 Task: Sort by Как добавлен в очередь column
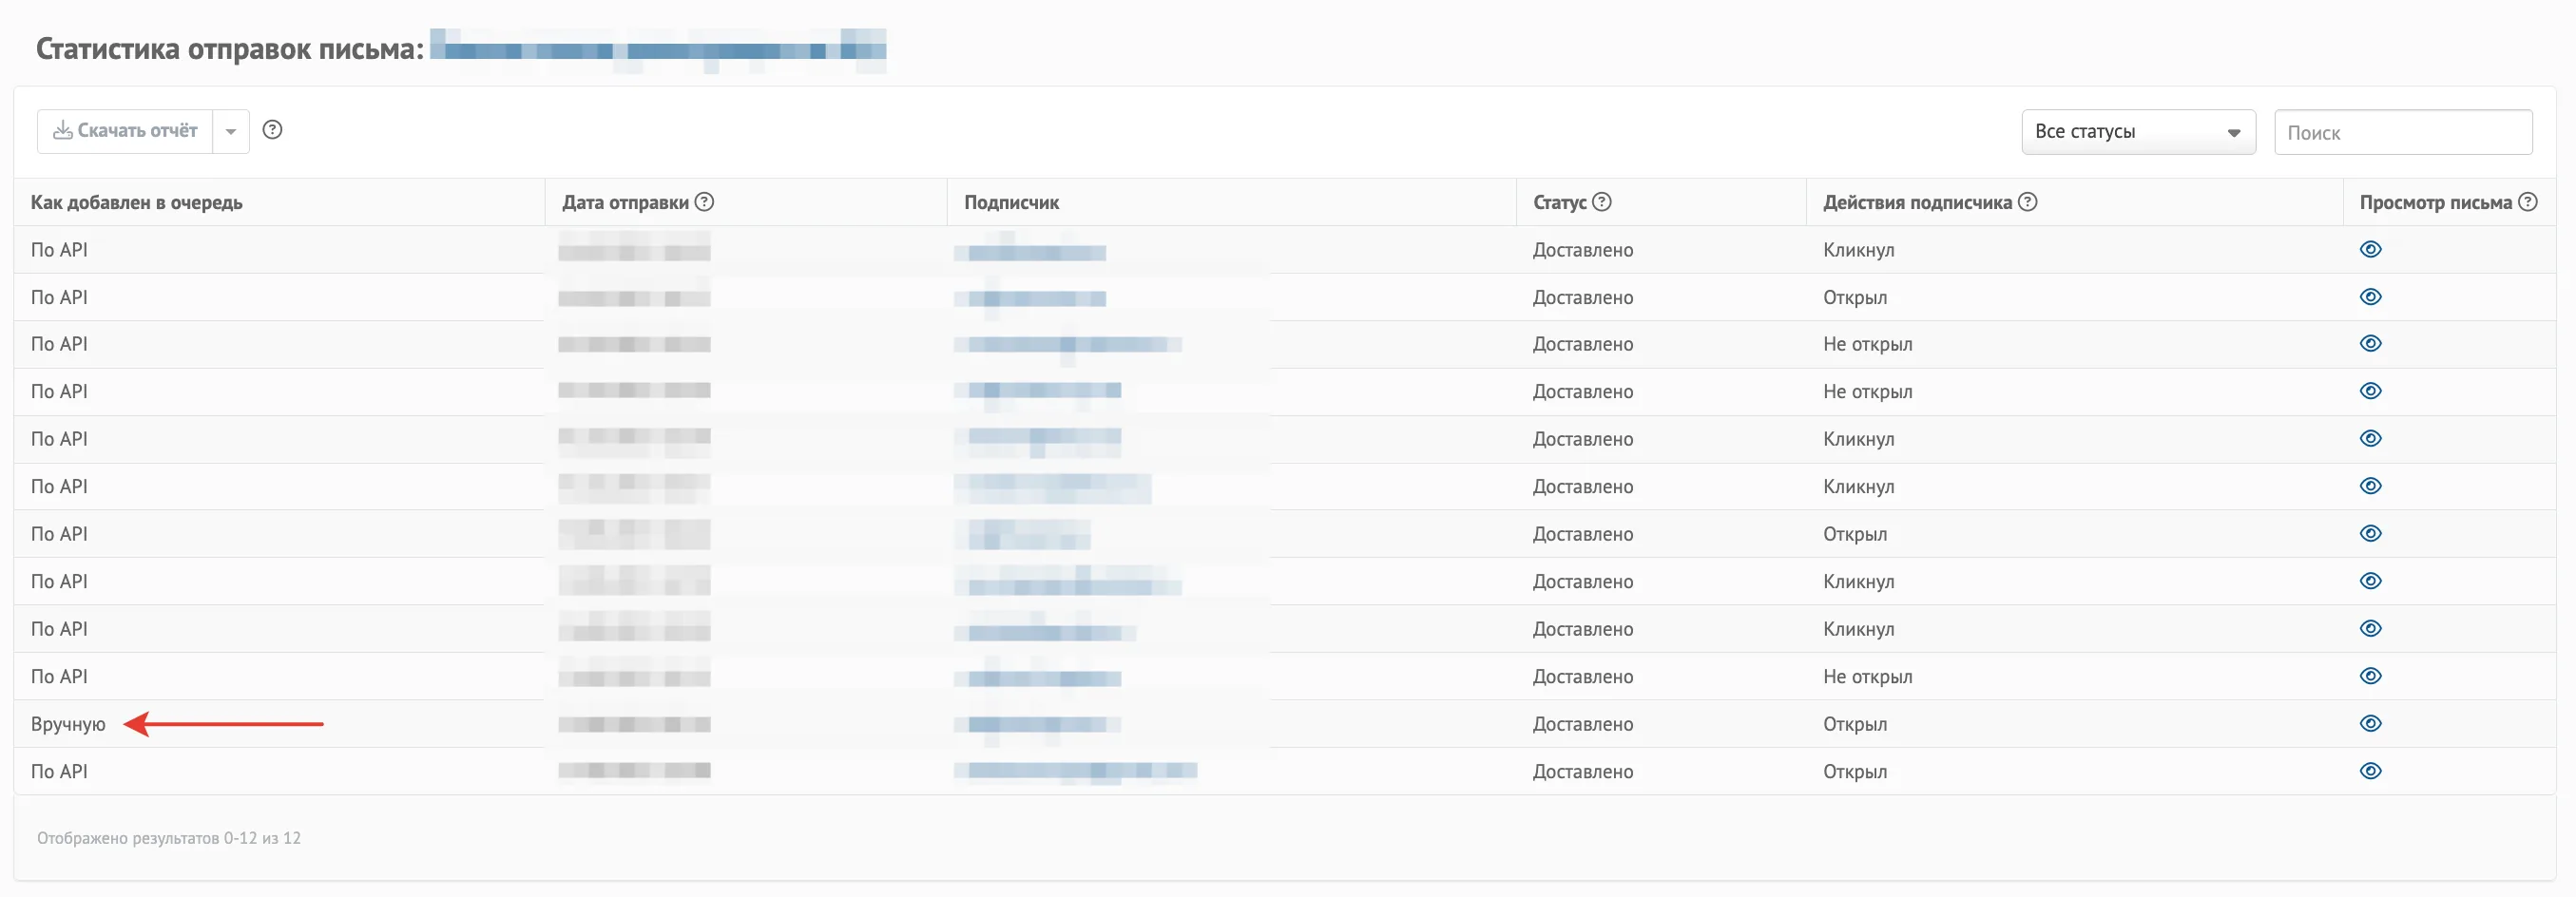click(137, 202)
